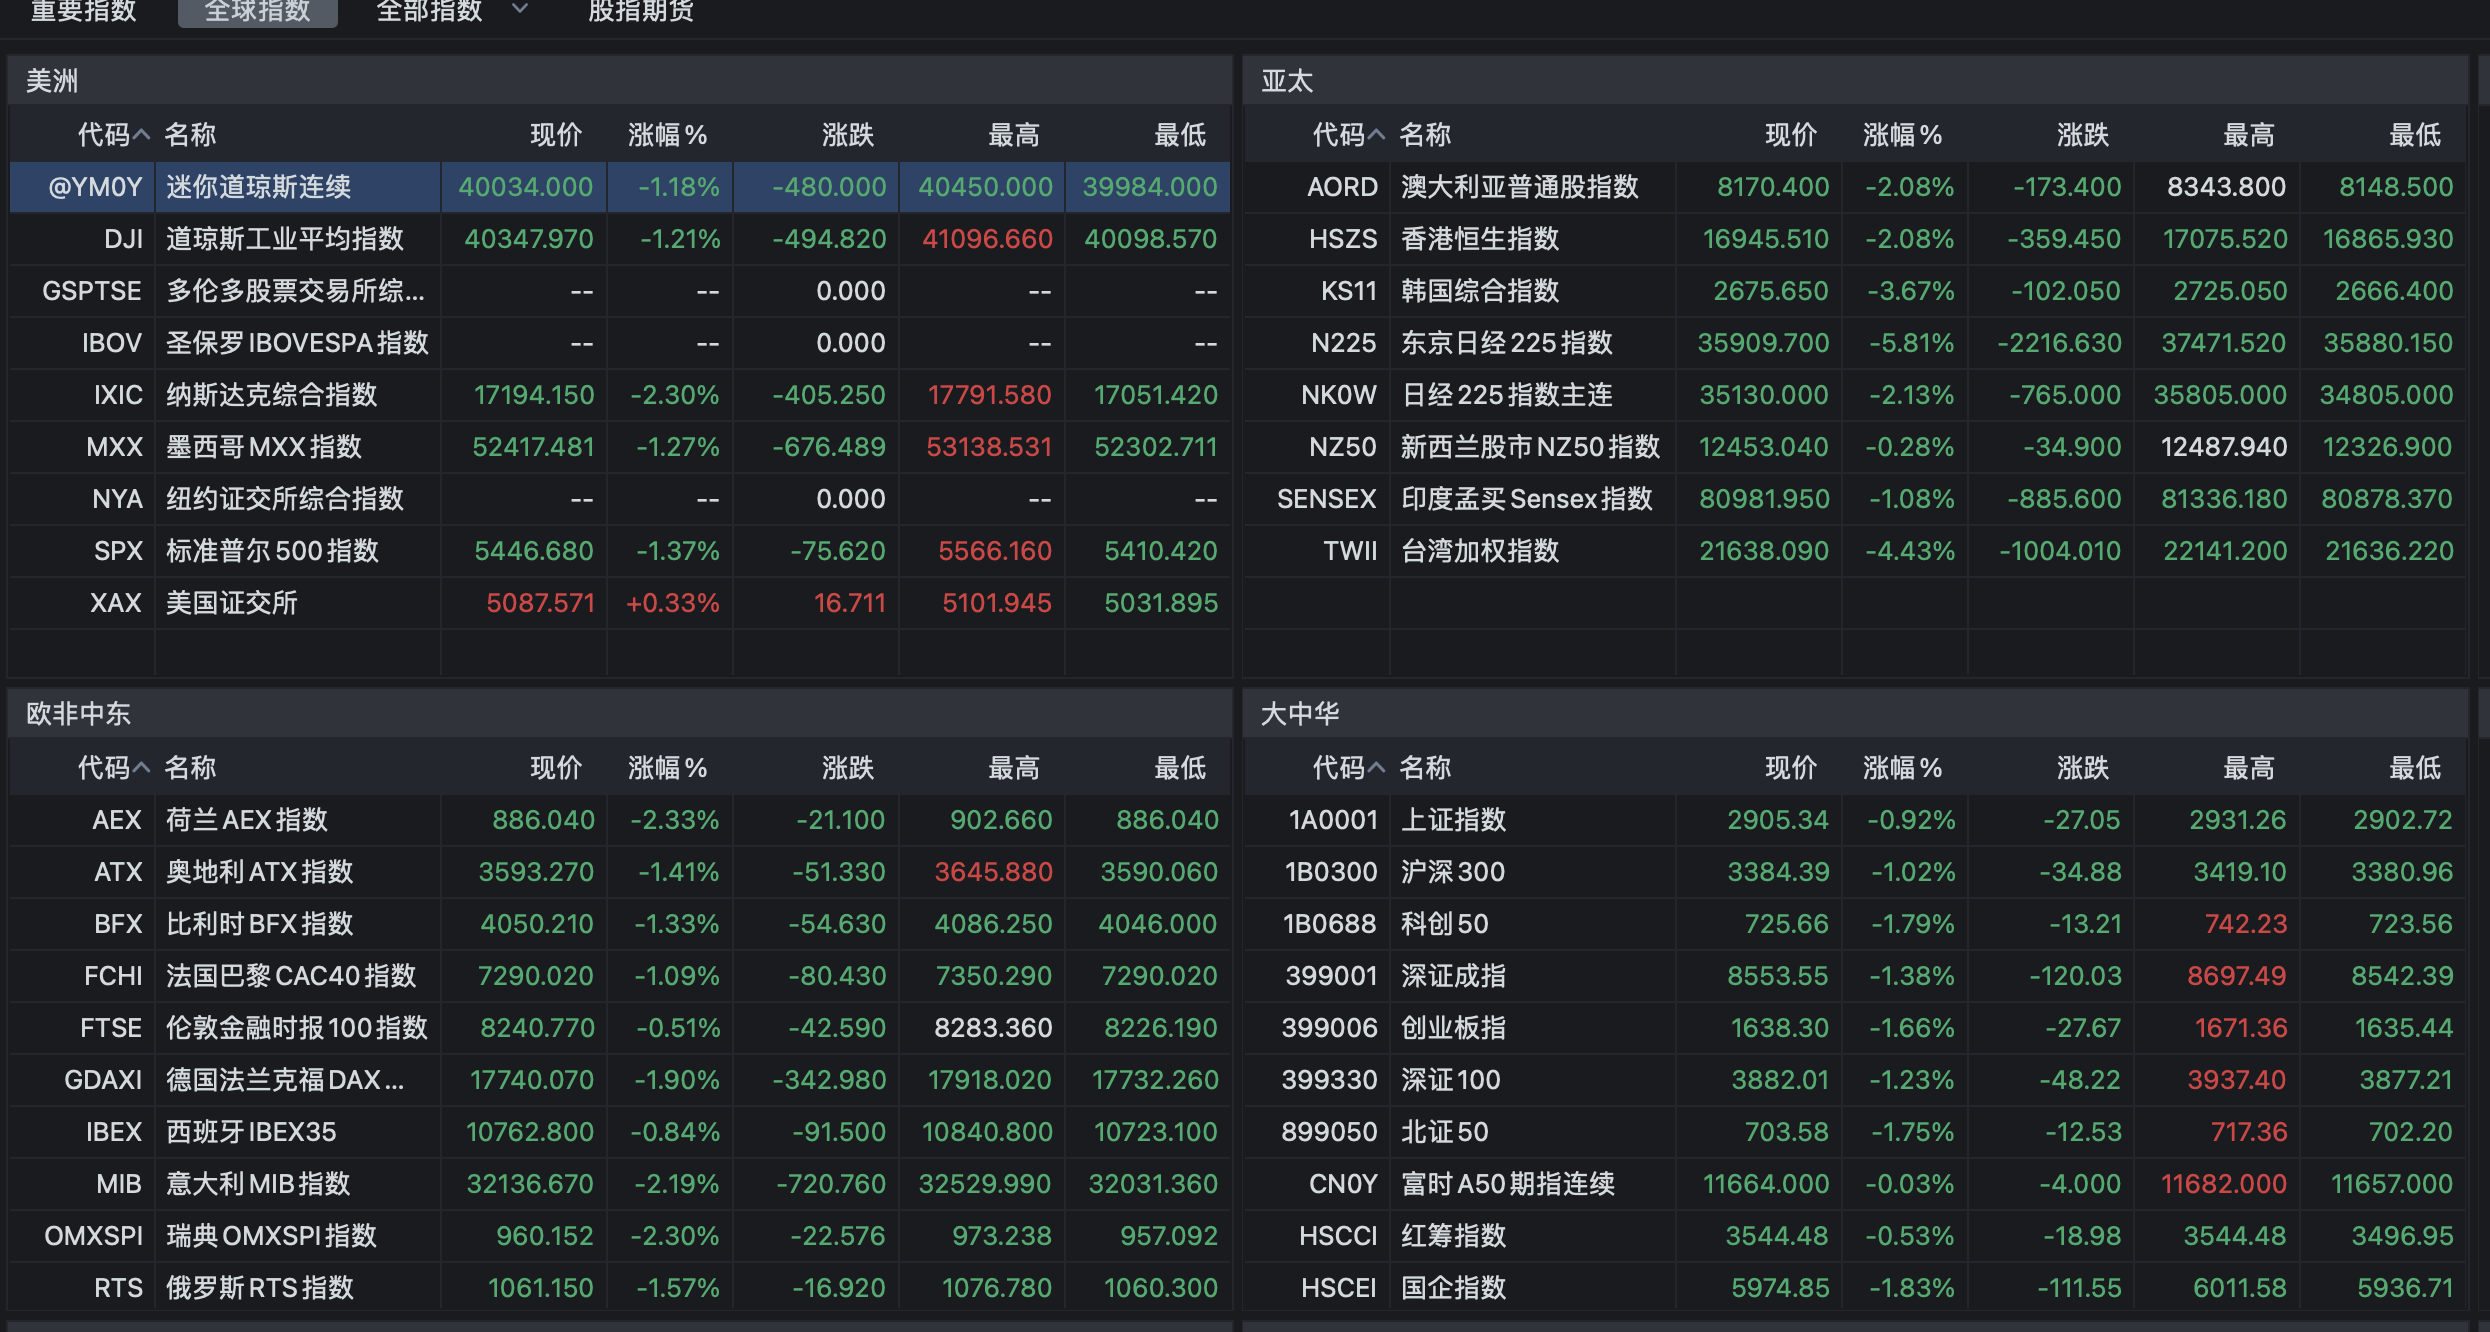Click 标准普尔500指数 name
This screenshot has width=2490, height=1332.
[272, 551]
